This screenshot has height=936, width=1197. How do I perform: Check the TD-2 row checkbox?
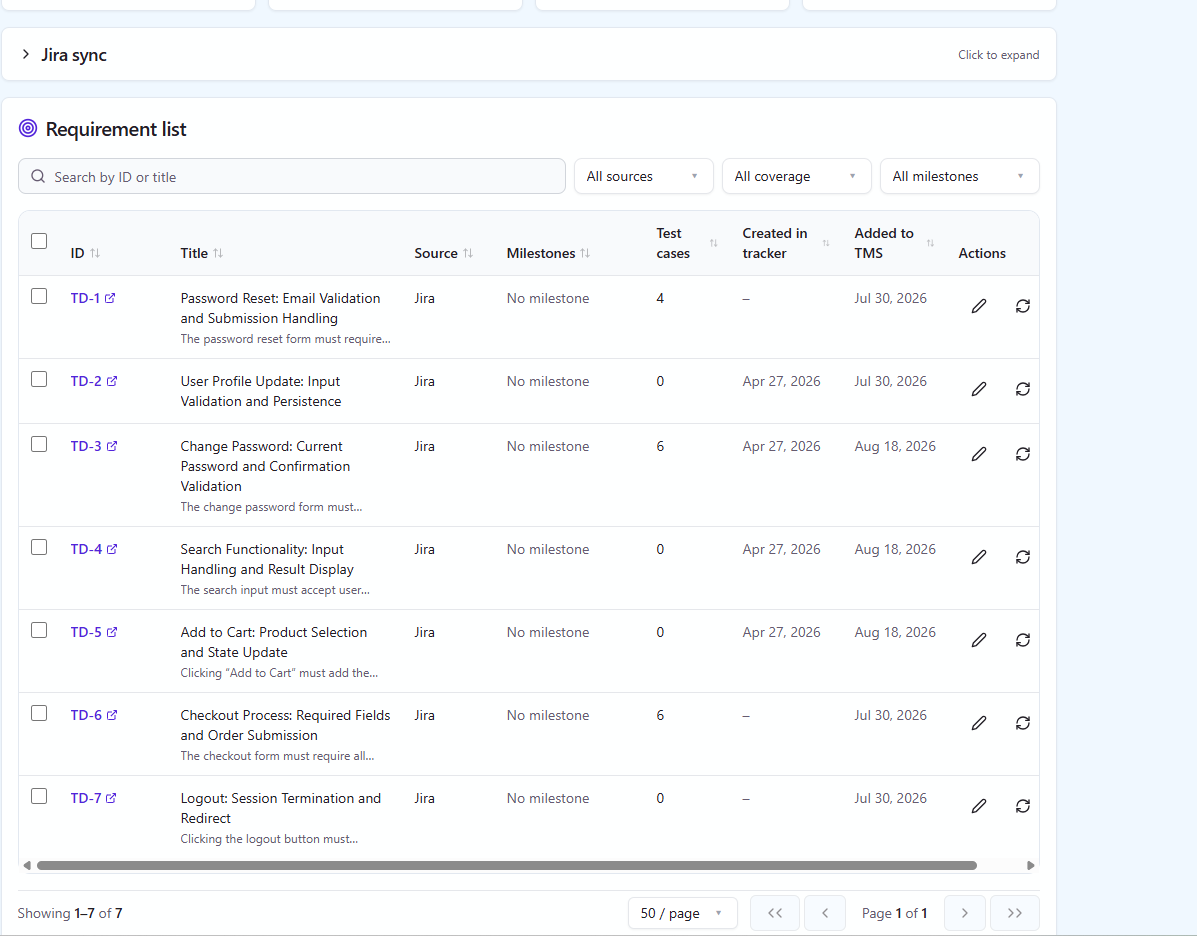[39, 379]
